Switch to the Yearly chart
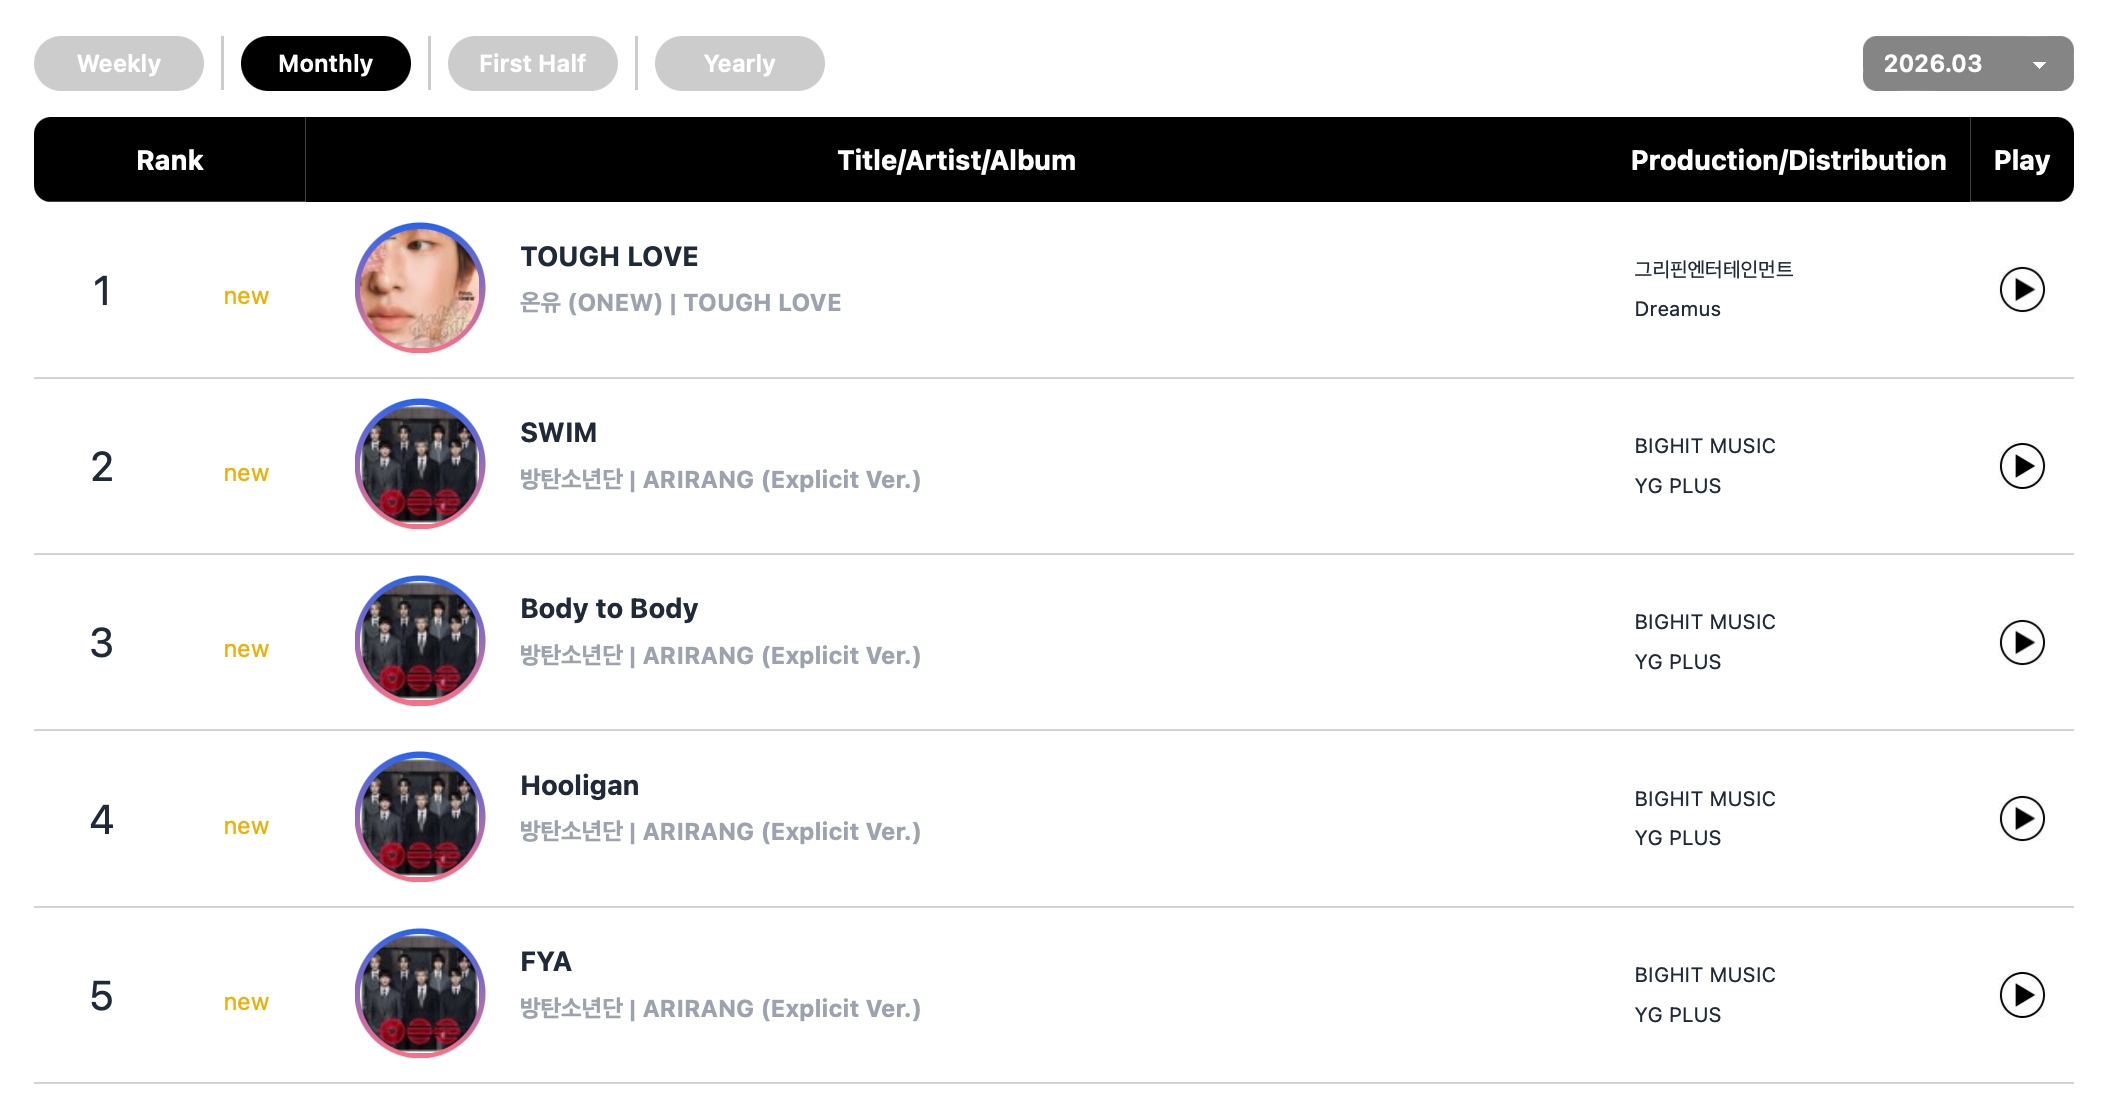The image size is (2117, 1098). 739,64
